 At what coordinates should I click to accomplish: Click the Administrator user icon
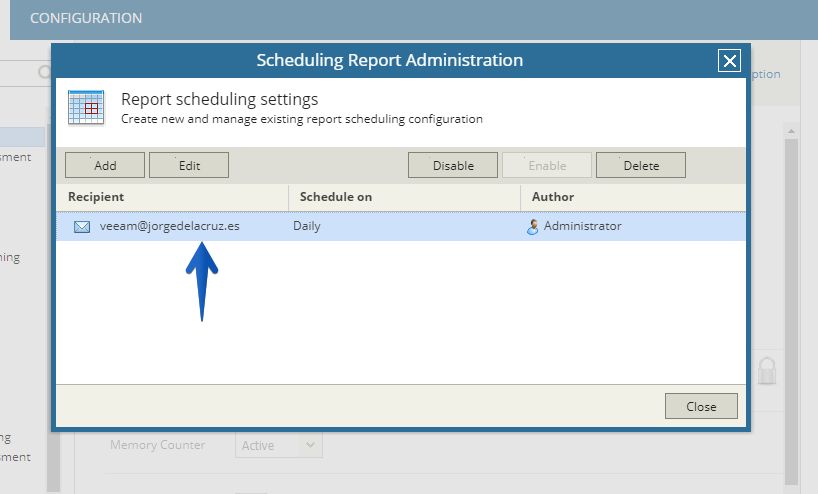tap(532, 227)
